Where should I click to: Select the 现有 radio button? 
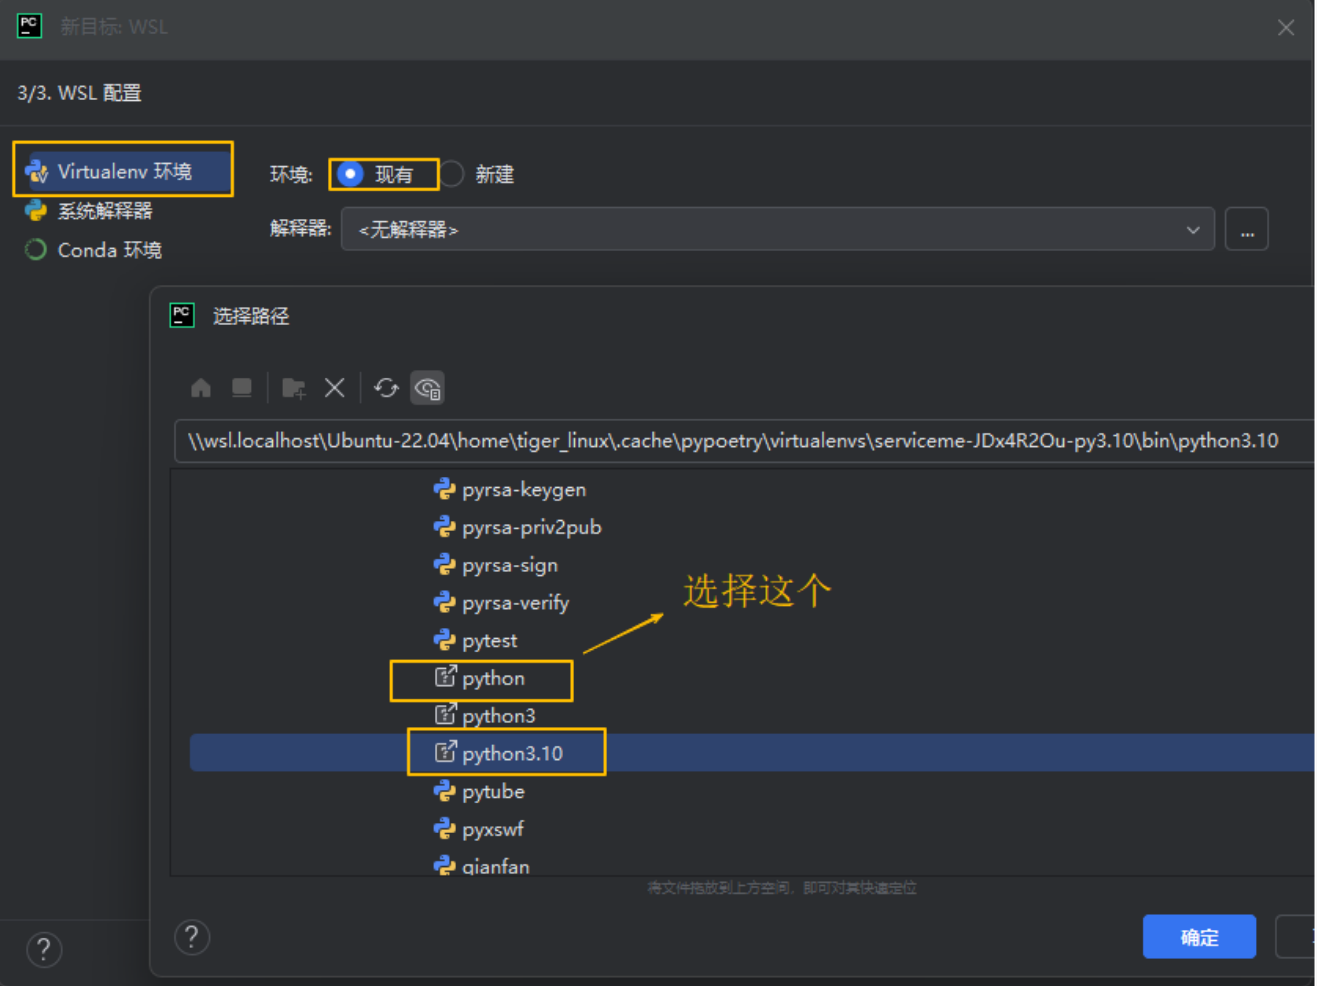tap(350, 174)
